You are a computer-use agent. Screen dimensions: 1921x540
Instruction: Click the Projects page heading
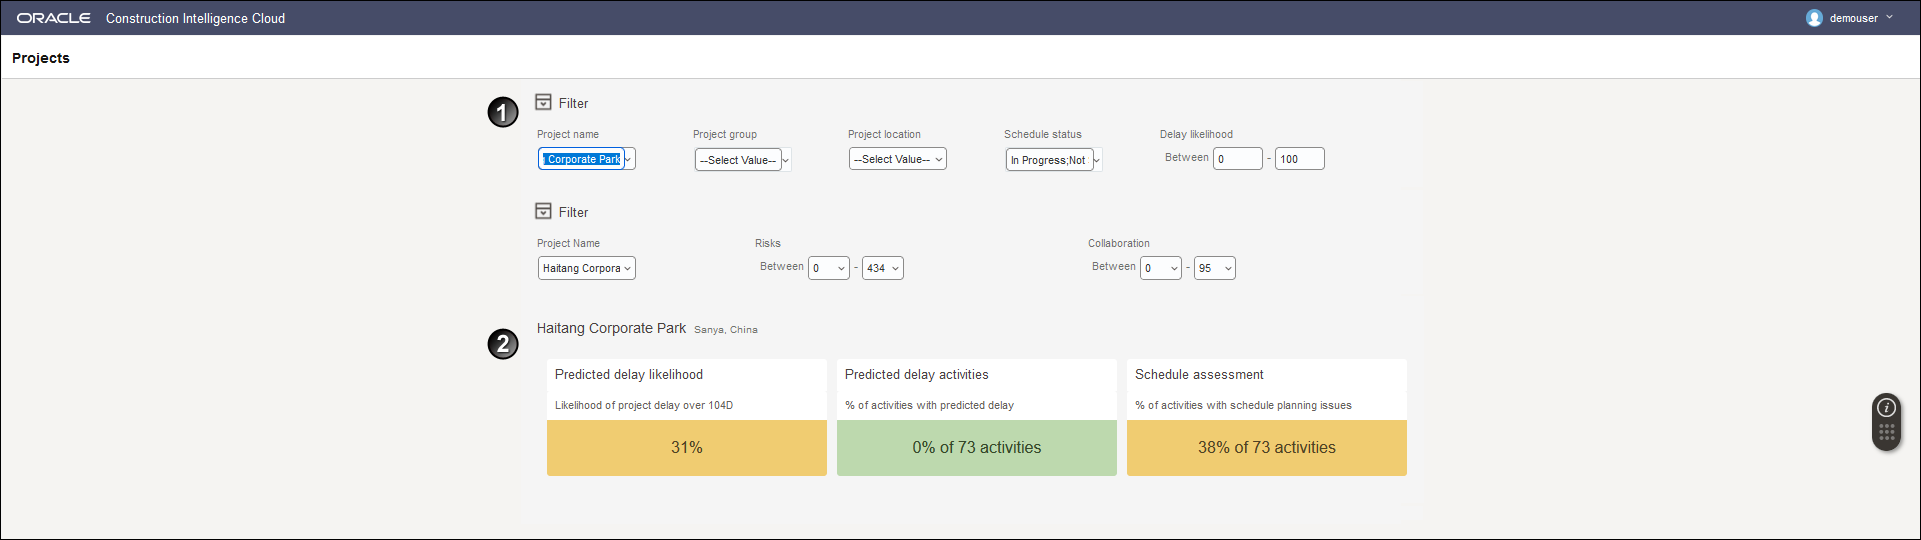(x=41, y=58)
